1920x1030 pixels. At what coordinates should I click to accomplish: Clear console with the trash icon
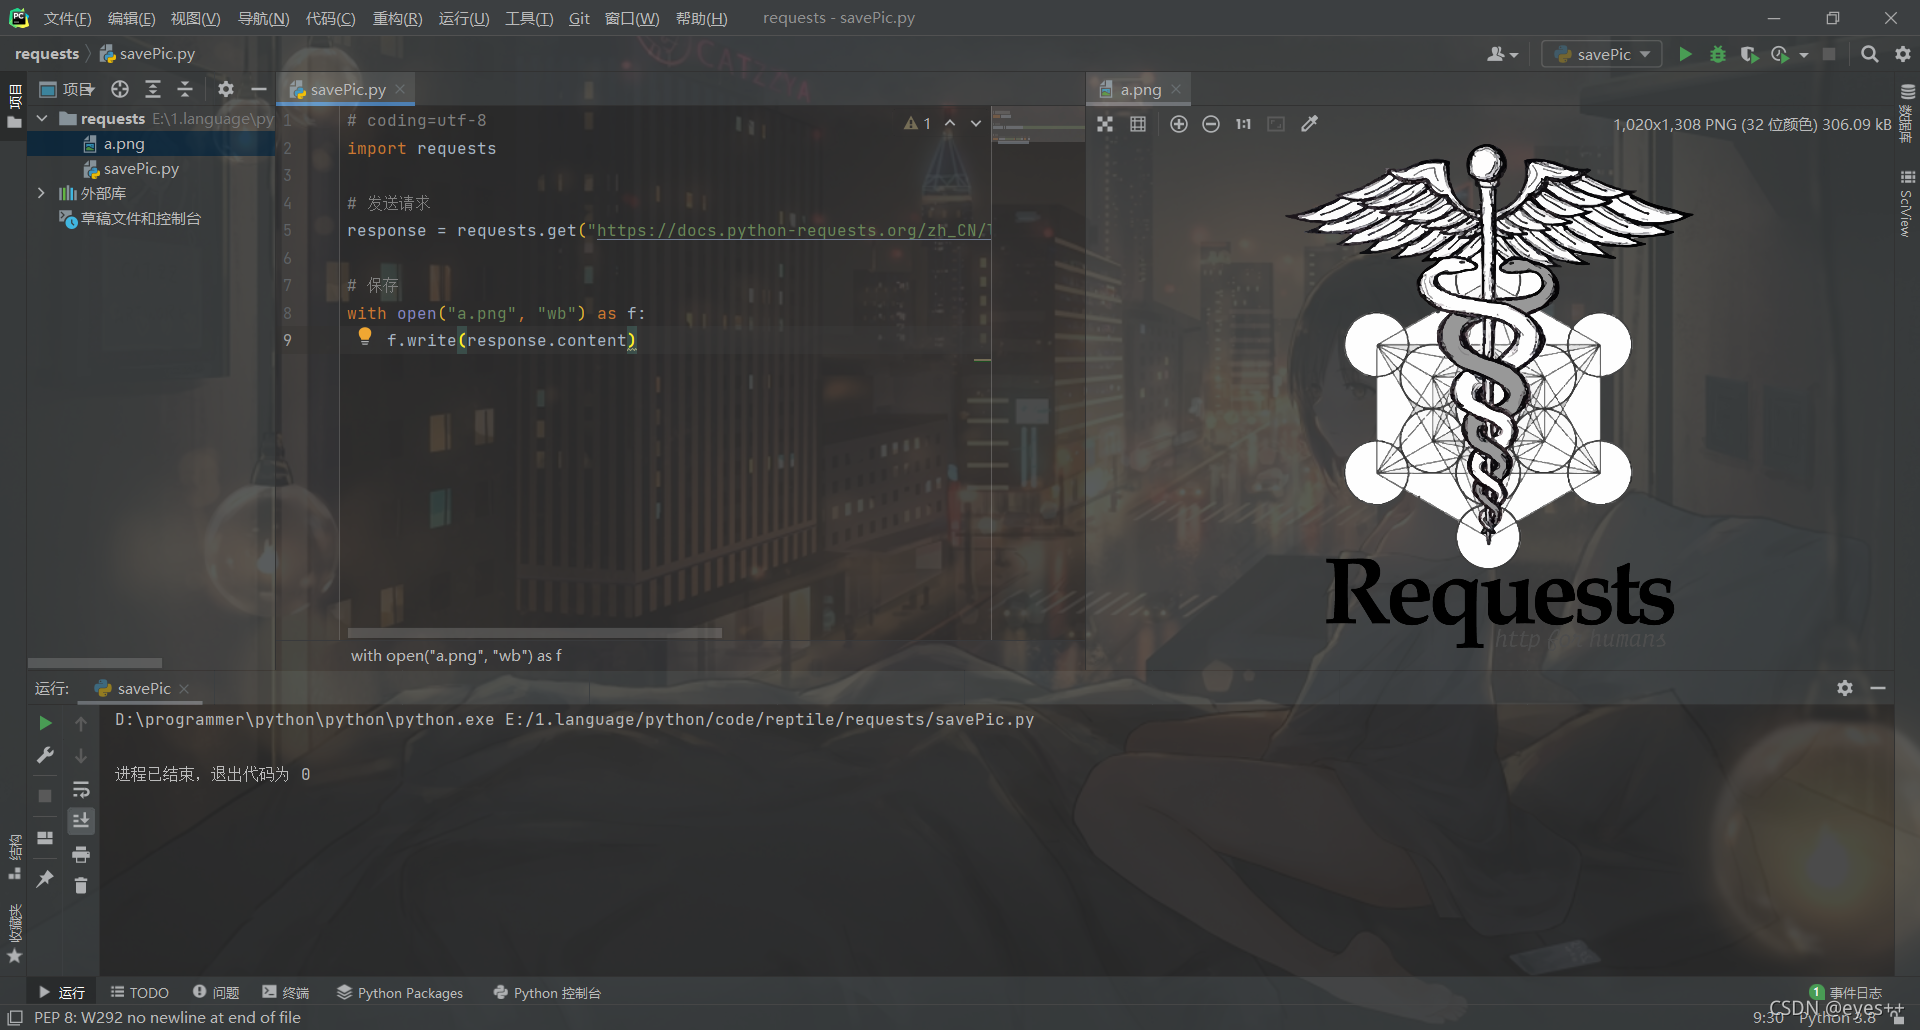pos(81,885)
